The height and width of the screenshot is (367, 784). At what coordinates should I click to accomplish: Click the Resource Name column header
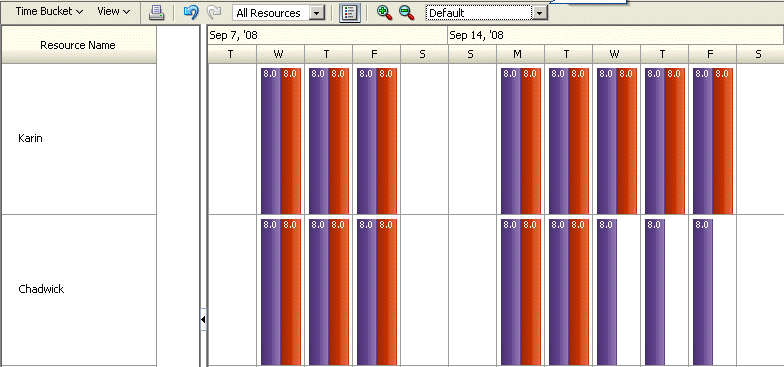click(78, 45)
